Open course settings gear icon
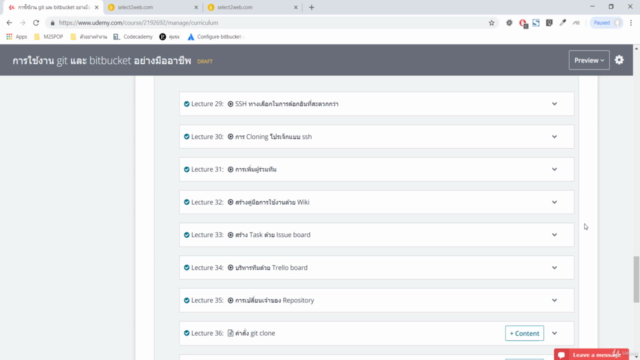The height and width of the screenshot is (360, 640). [x=619, y=60]
